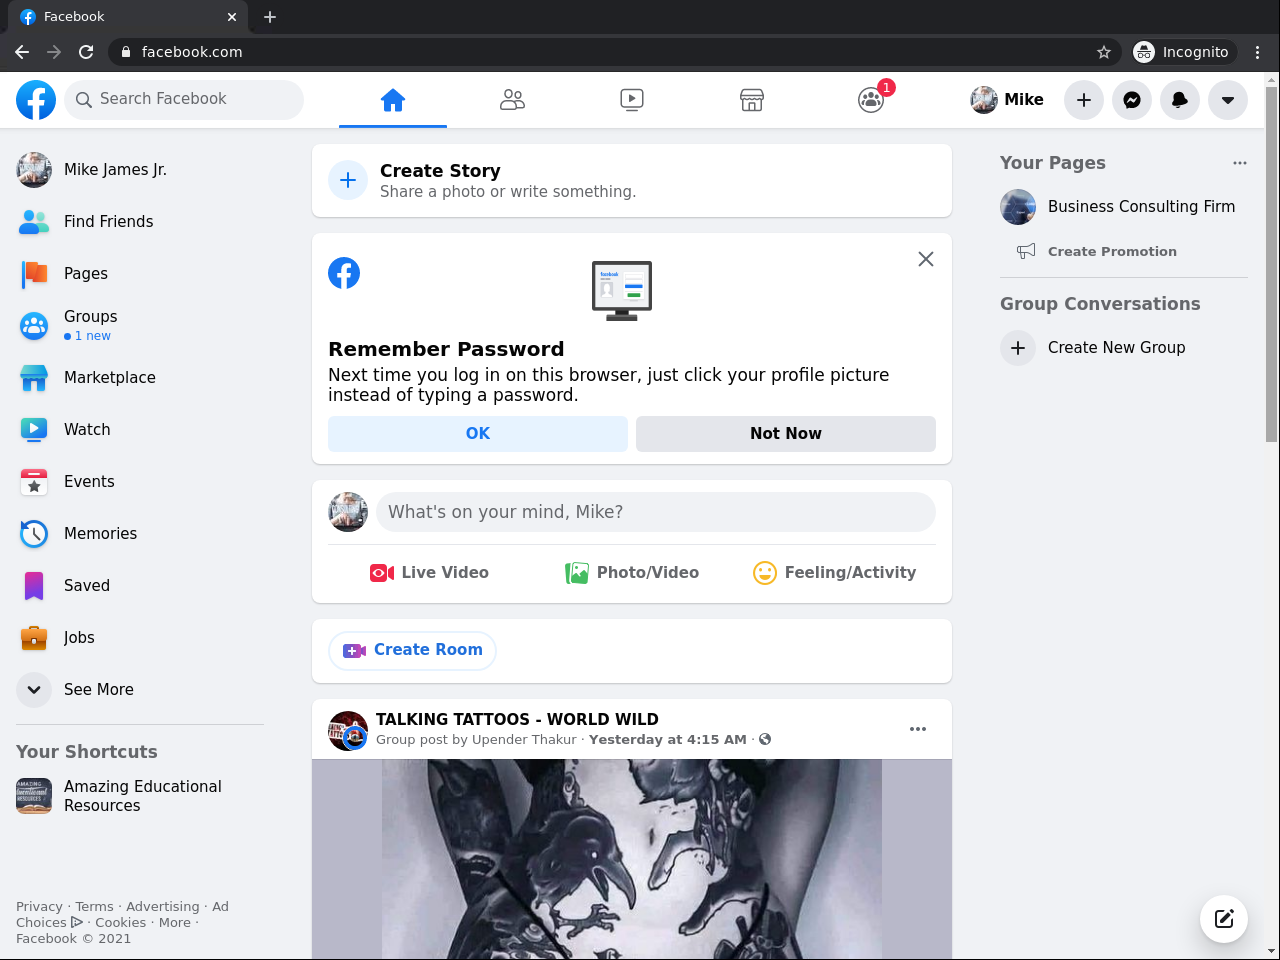The width and height of the screenshot is (1280, 960).
Task: Expand the More footer link
Action: coord(175,923)
